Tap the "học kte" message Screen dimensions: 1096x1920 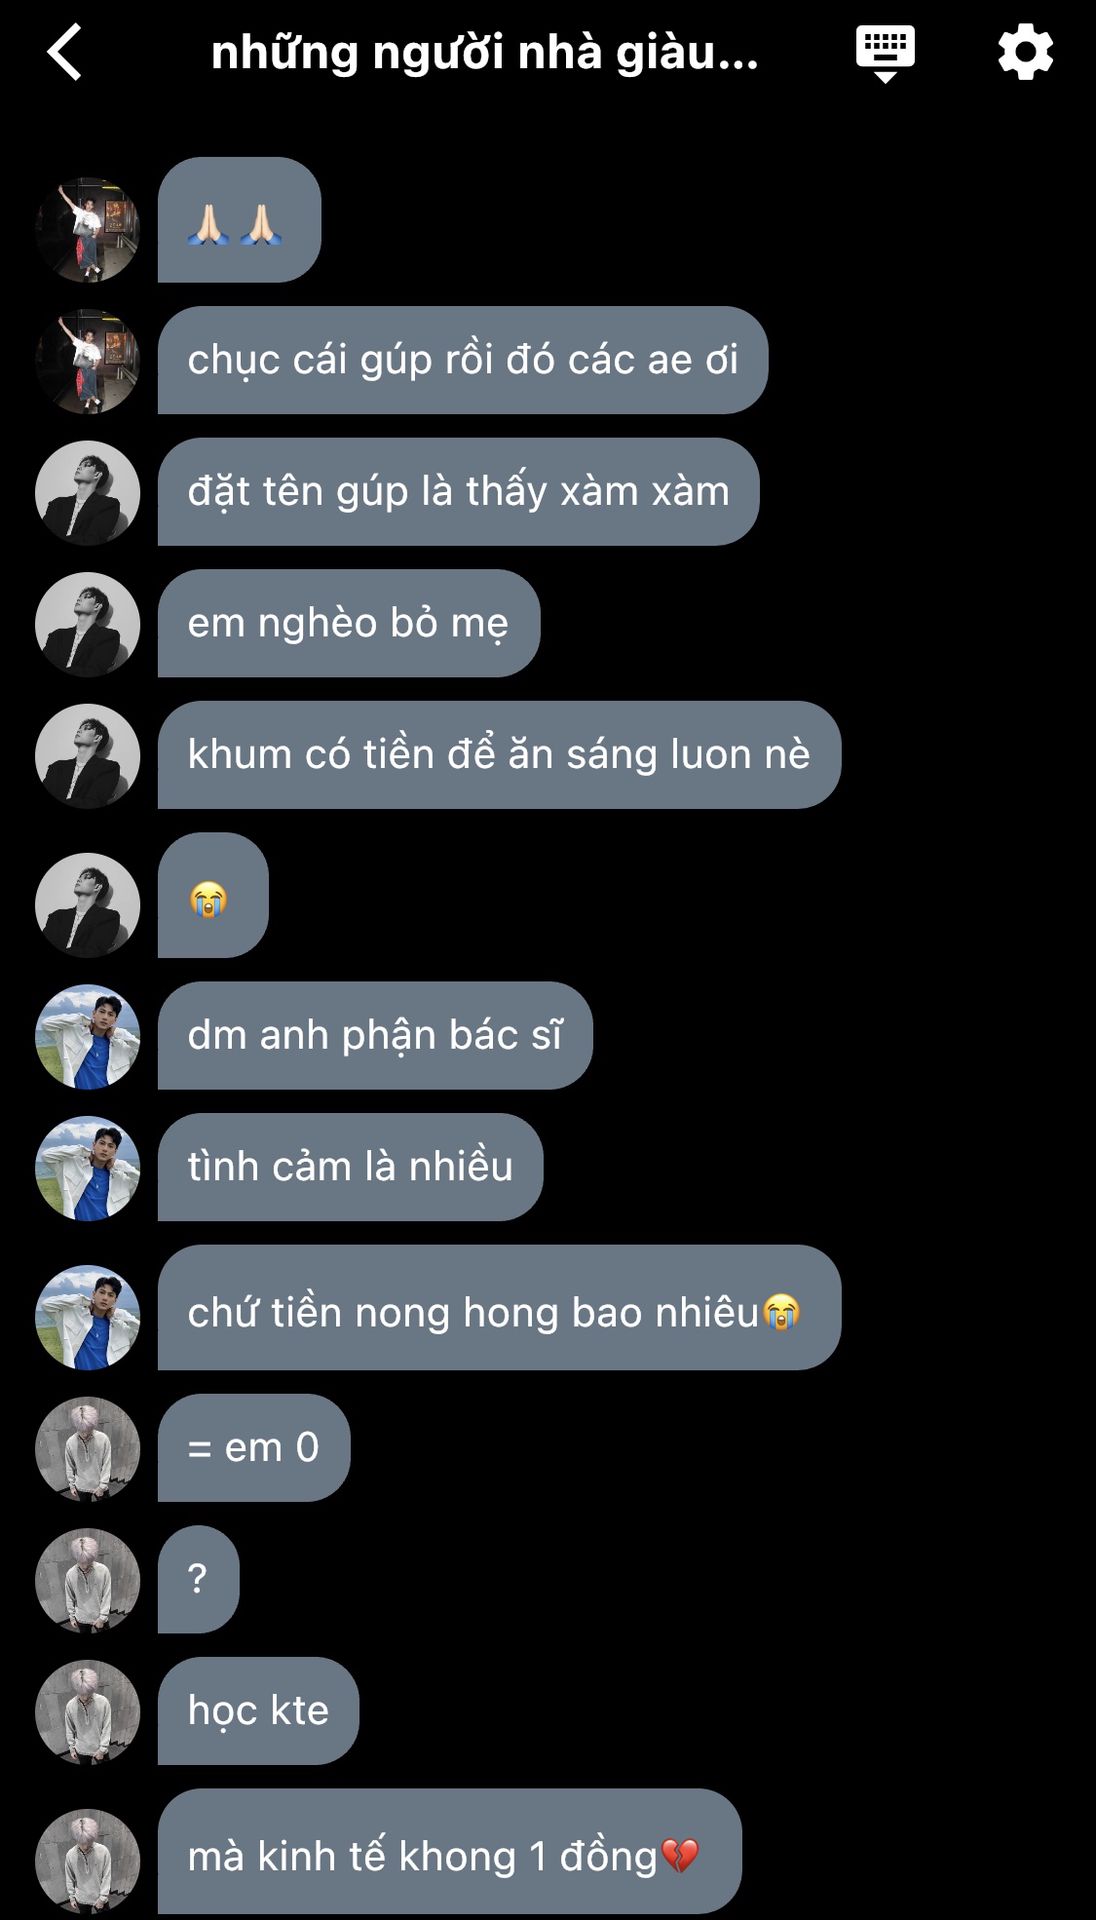[x=258, y=1711]
